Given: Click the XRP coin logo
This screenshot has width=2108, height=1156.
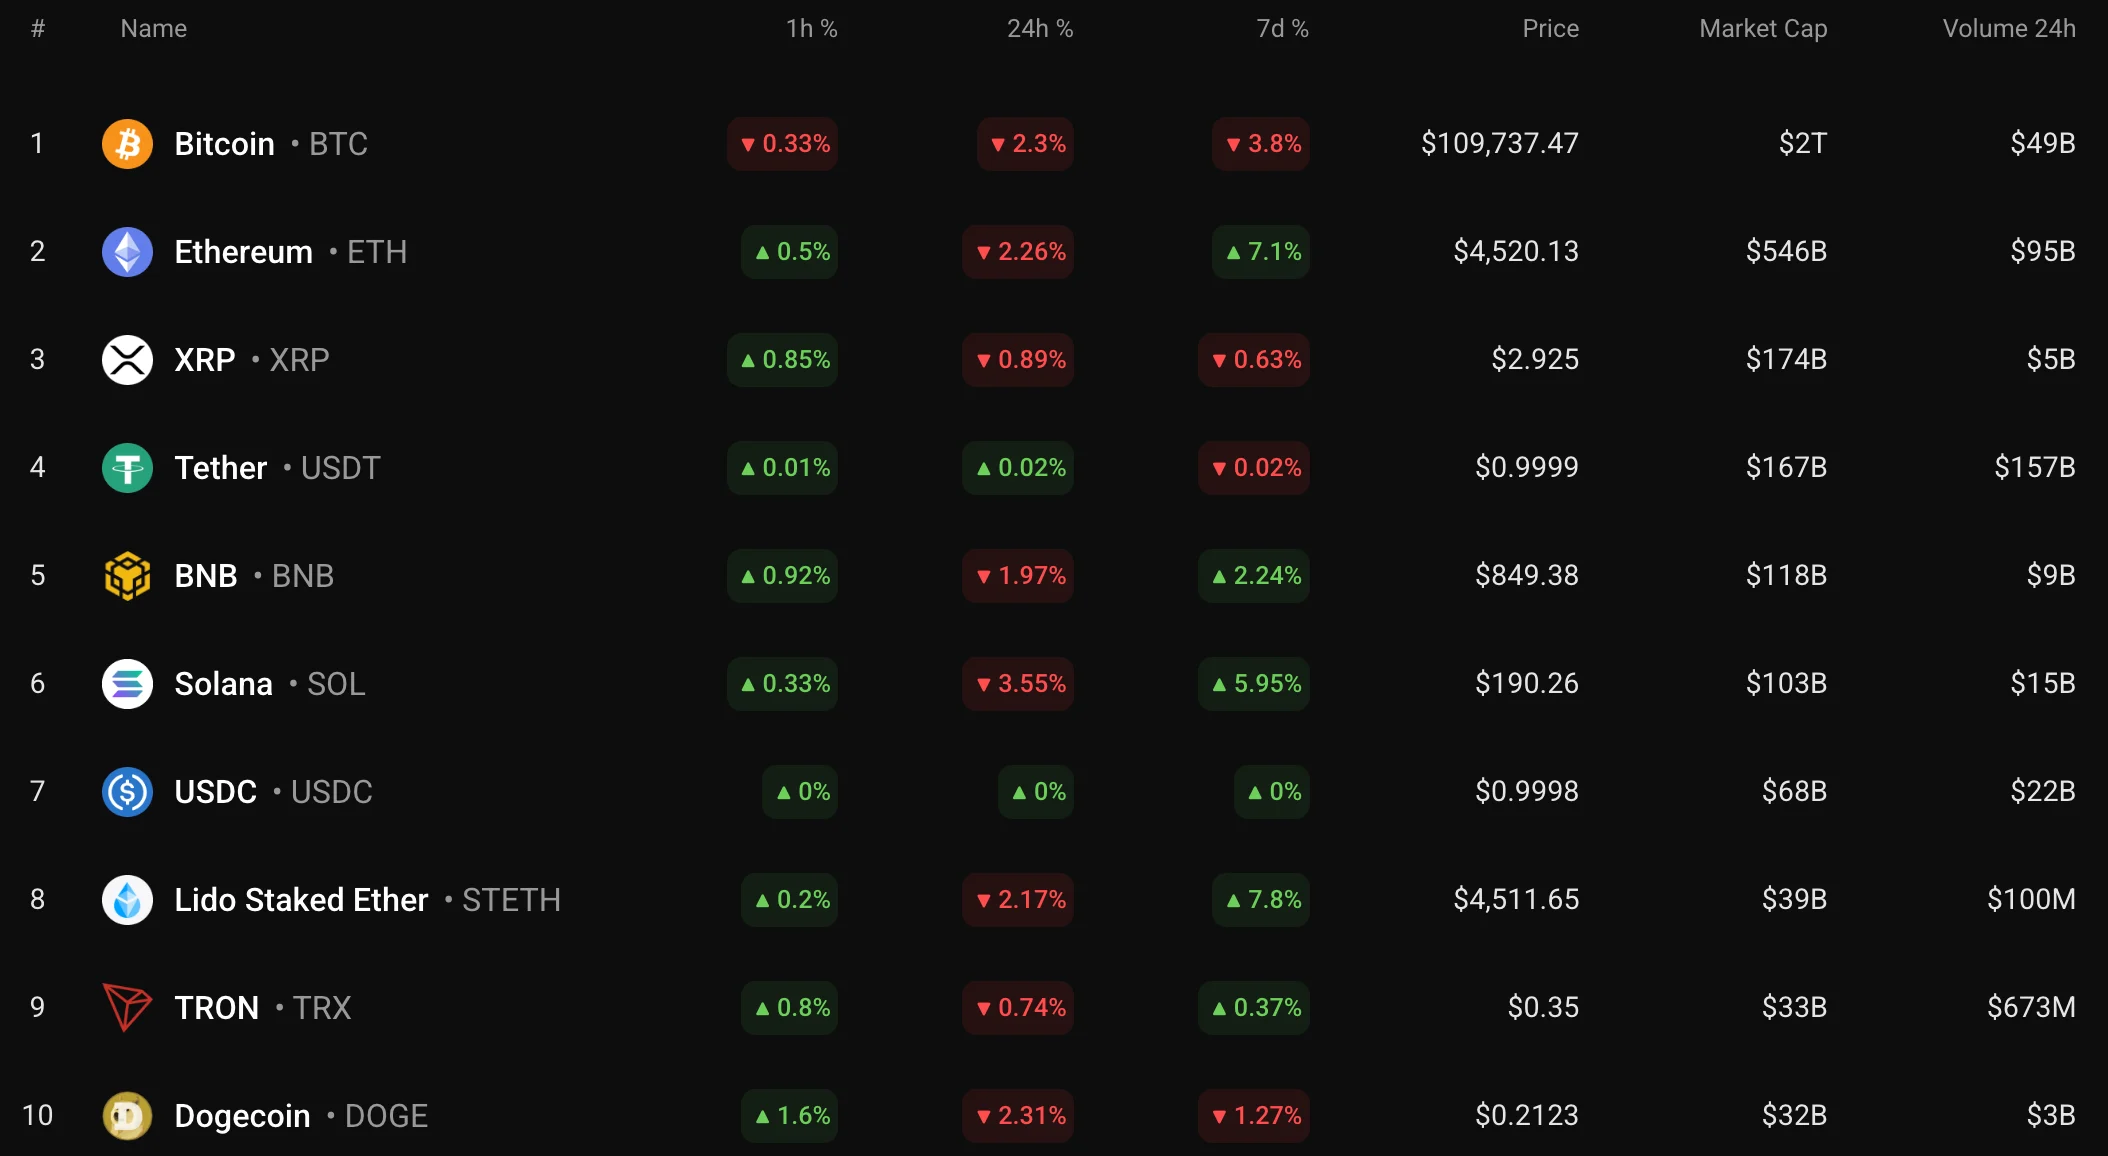Looking at the screenshot, I should click(x=127, y=360).
